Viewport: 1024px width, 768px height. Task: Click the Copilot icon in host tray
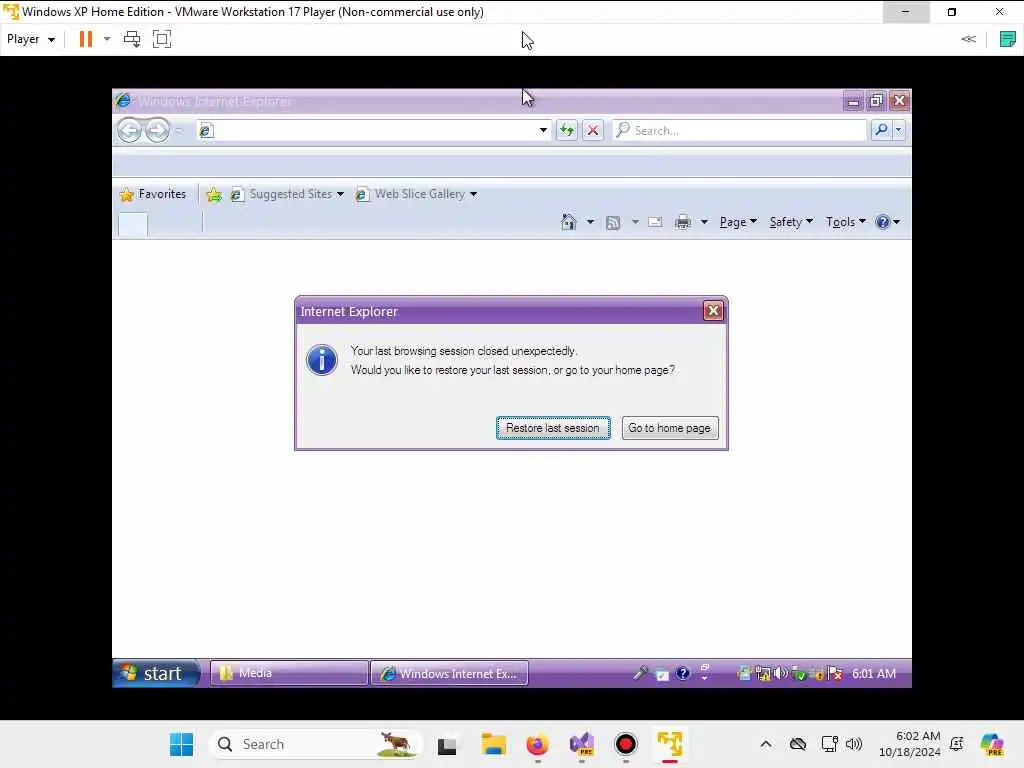(991, 744)
